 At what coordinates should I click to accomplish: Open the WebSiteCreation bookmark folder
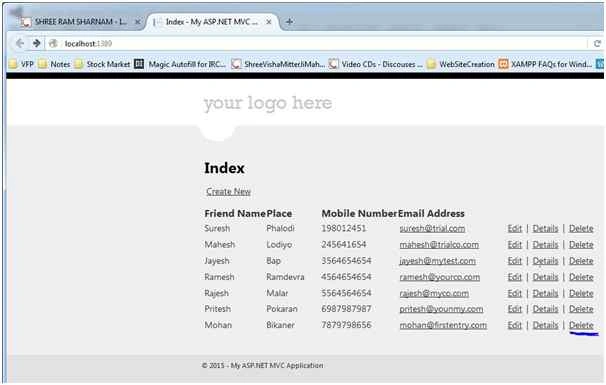pyautogui.click(x=461, y=64)
